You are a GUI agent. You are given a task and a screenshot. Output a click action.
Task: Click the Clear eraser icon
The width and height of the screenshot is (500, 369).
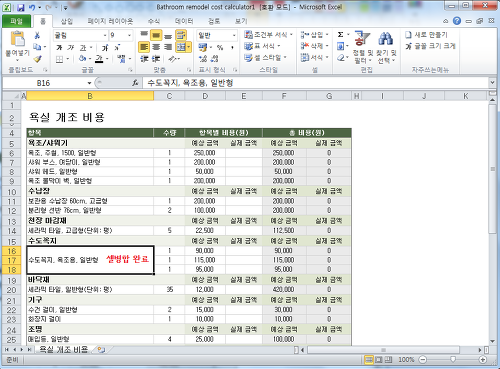pyautogui.click(x=340, y=58)
